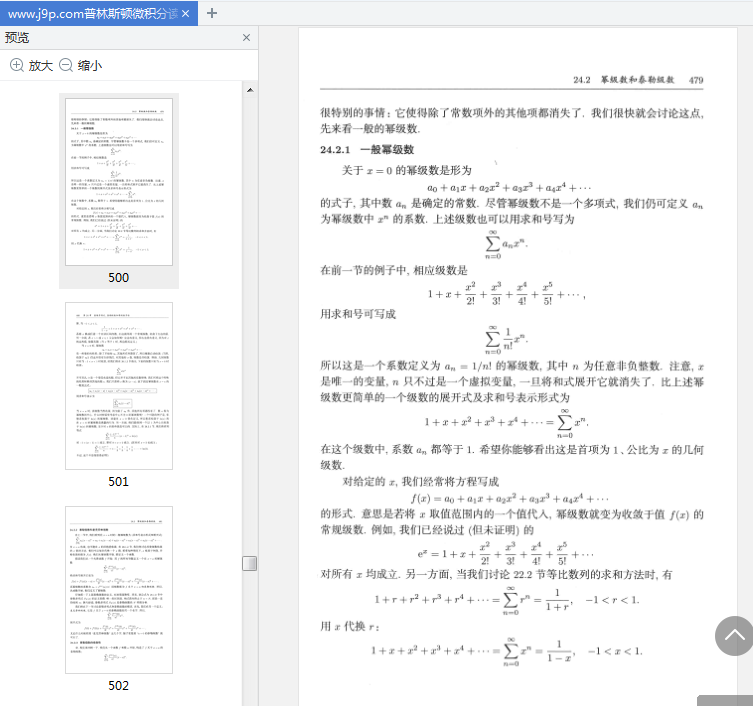Click the thumbnail scrollbar handle
Viewport: 753px width, 706px height.
click(250, 563)
